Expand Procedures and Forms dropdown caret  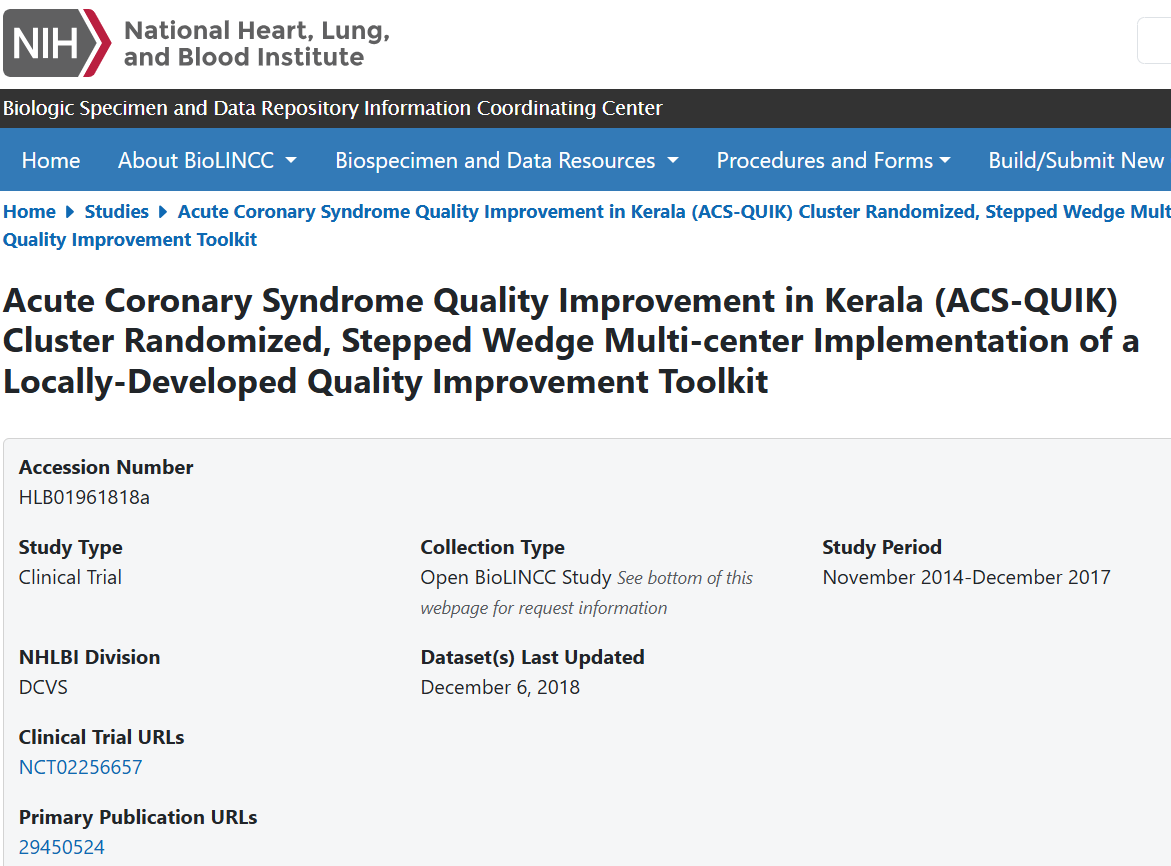(945, 160)
